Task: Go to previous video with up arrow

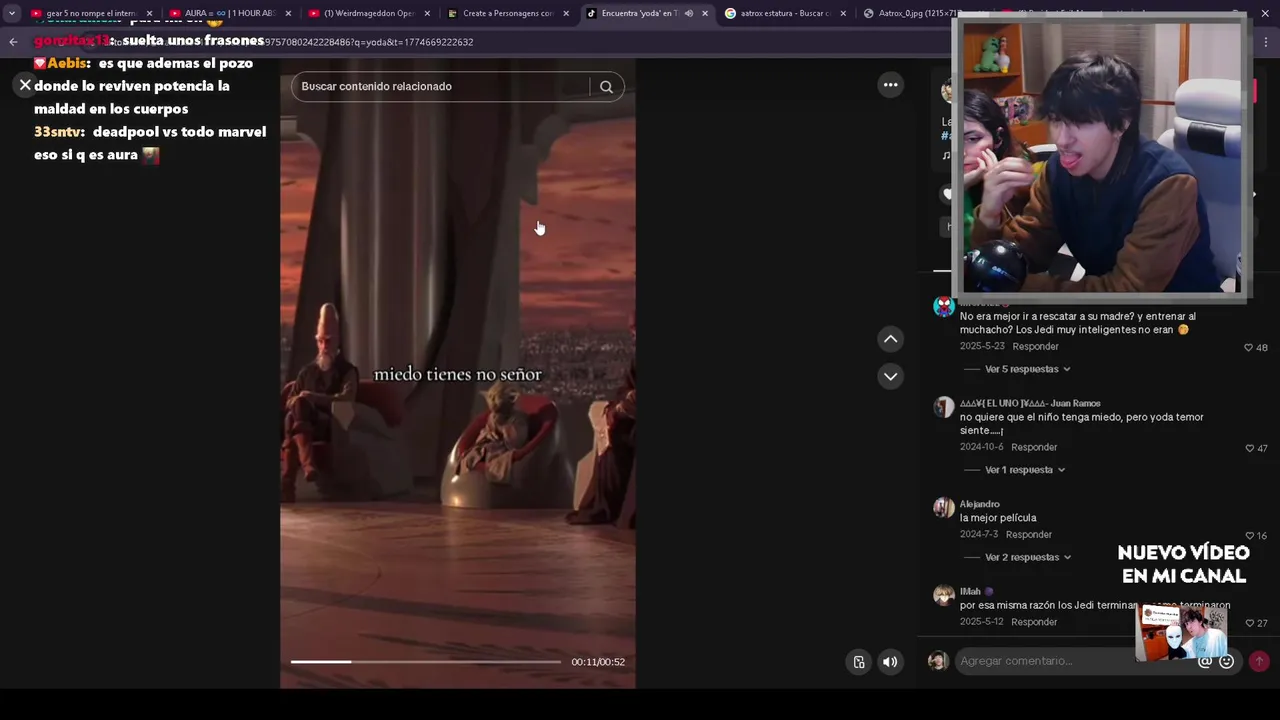Action: tap(890, 339)
